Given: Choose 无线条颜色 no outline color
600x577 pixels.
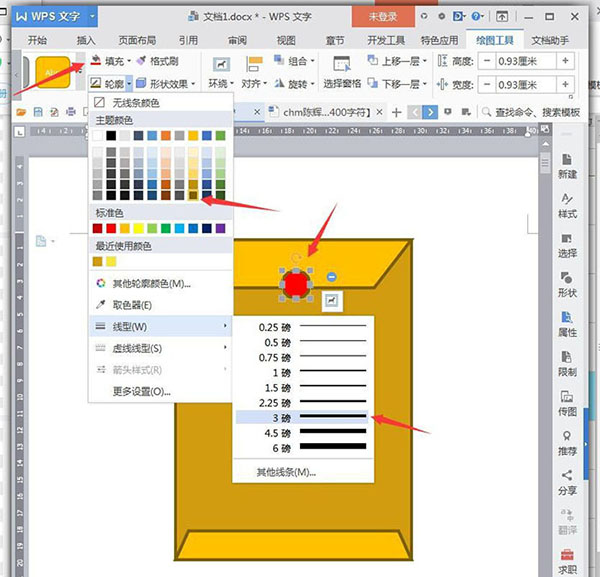Looking at the screenshot, I should point(161,103).
